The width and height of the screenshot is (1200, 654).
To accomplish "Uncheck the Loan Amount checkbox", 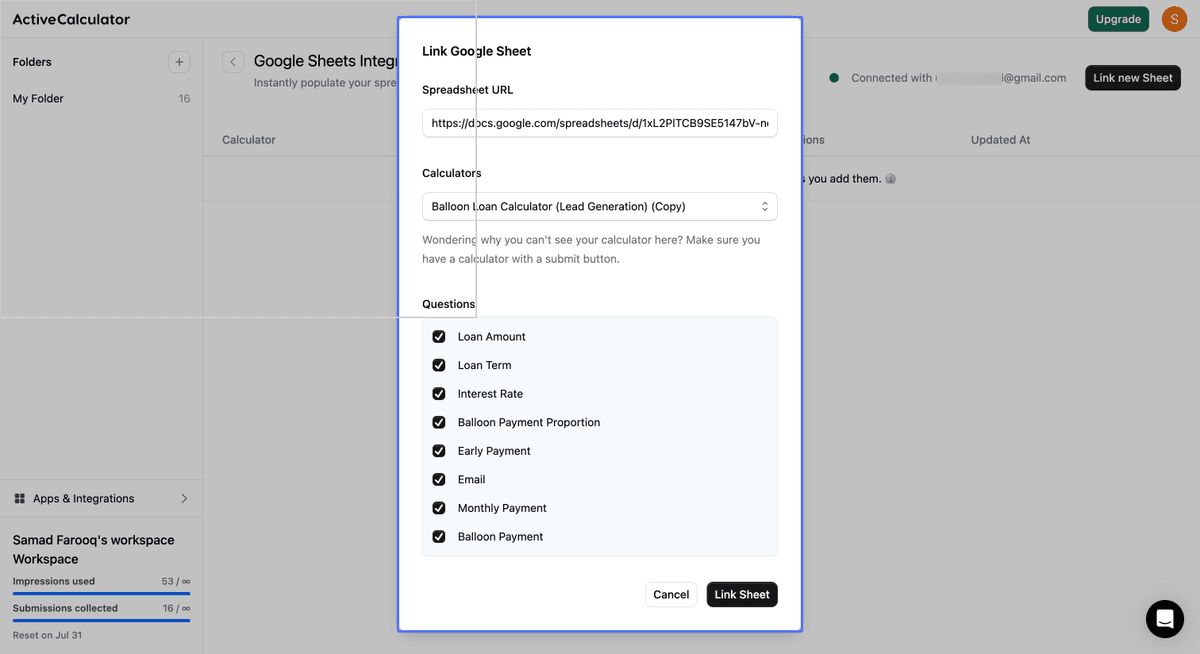I will pos(439,337).
